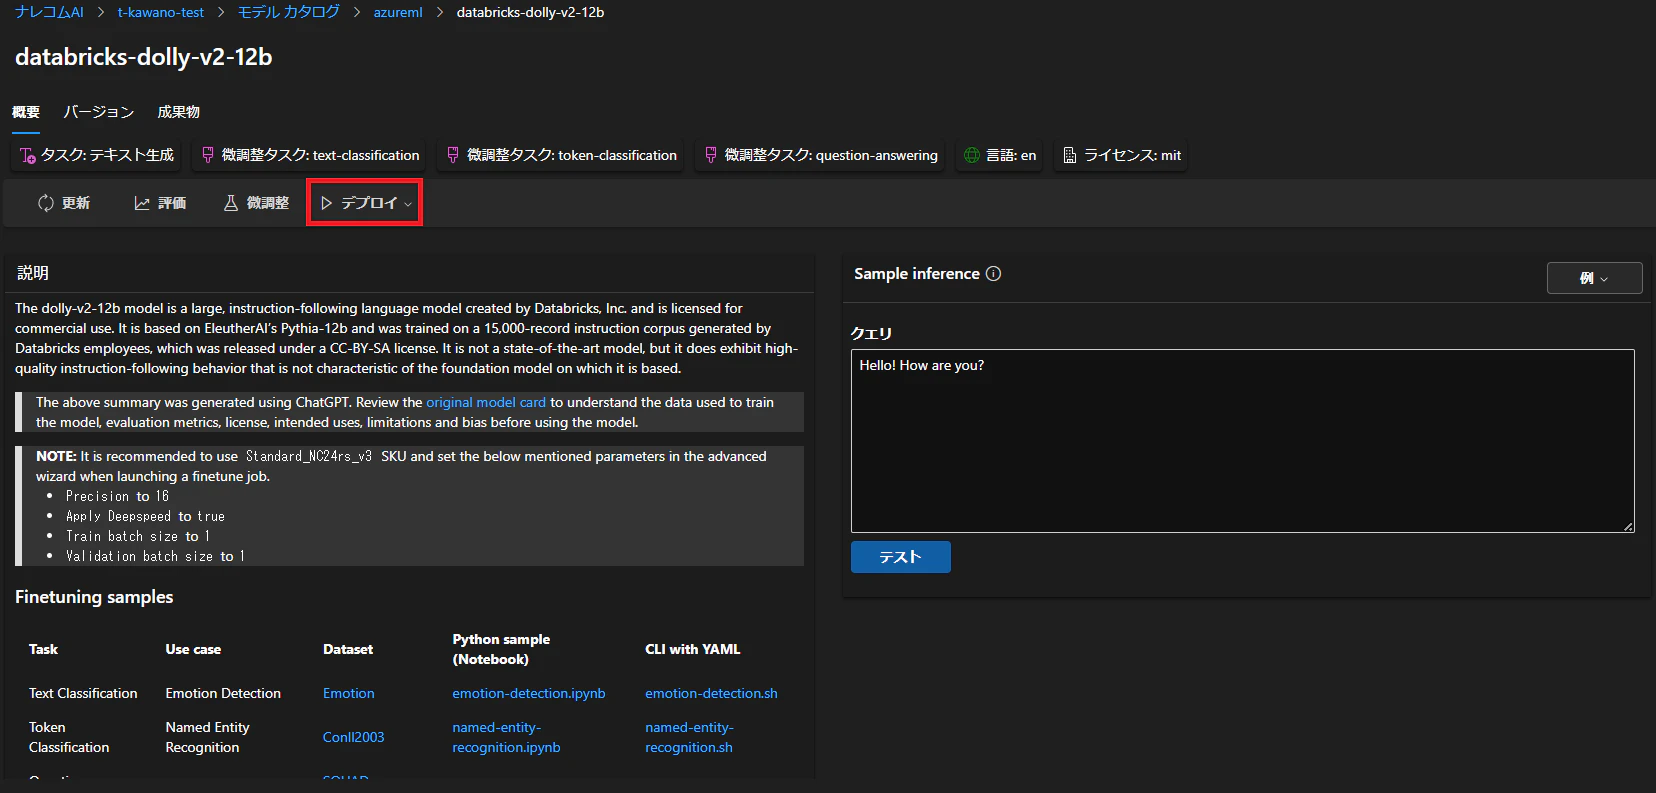Image resolution: width=1656 pixels, height=793 pixels.
Task: Click the token-classification tag icon
Action: pyautogui.click(x=453, y=155)
